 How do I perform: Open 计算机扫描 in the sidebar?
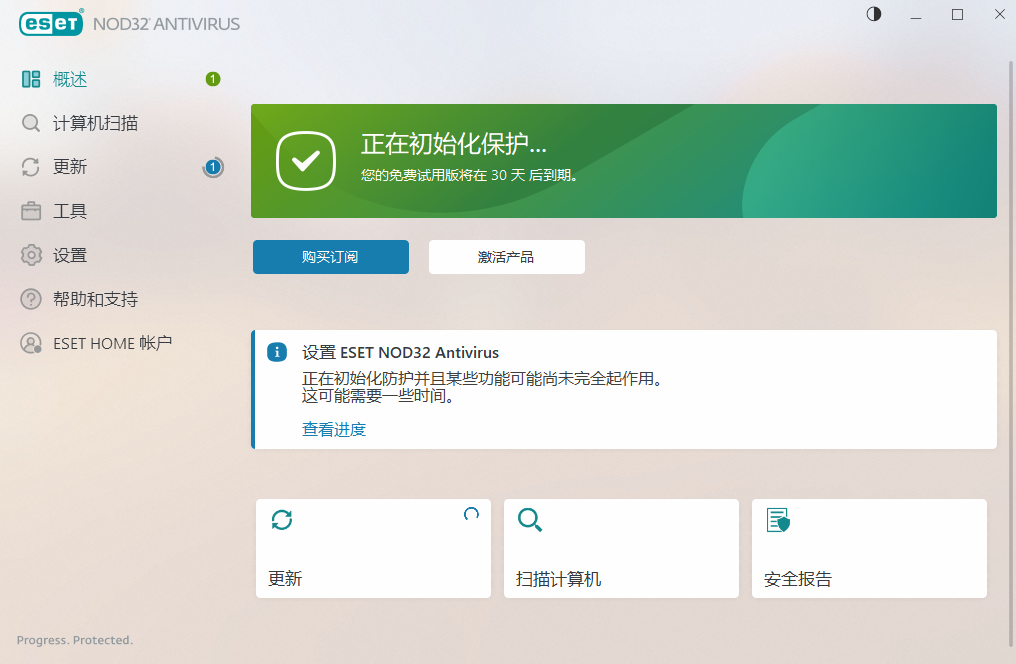coord(95,123)
